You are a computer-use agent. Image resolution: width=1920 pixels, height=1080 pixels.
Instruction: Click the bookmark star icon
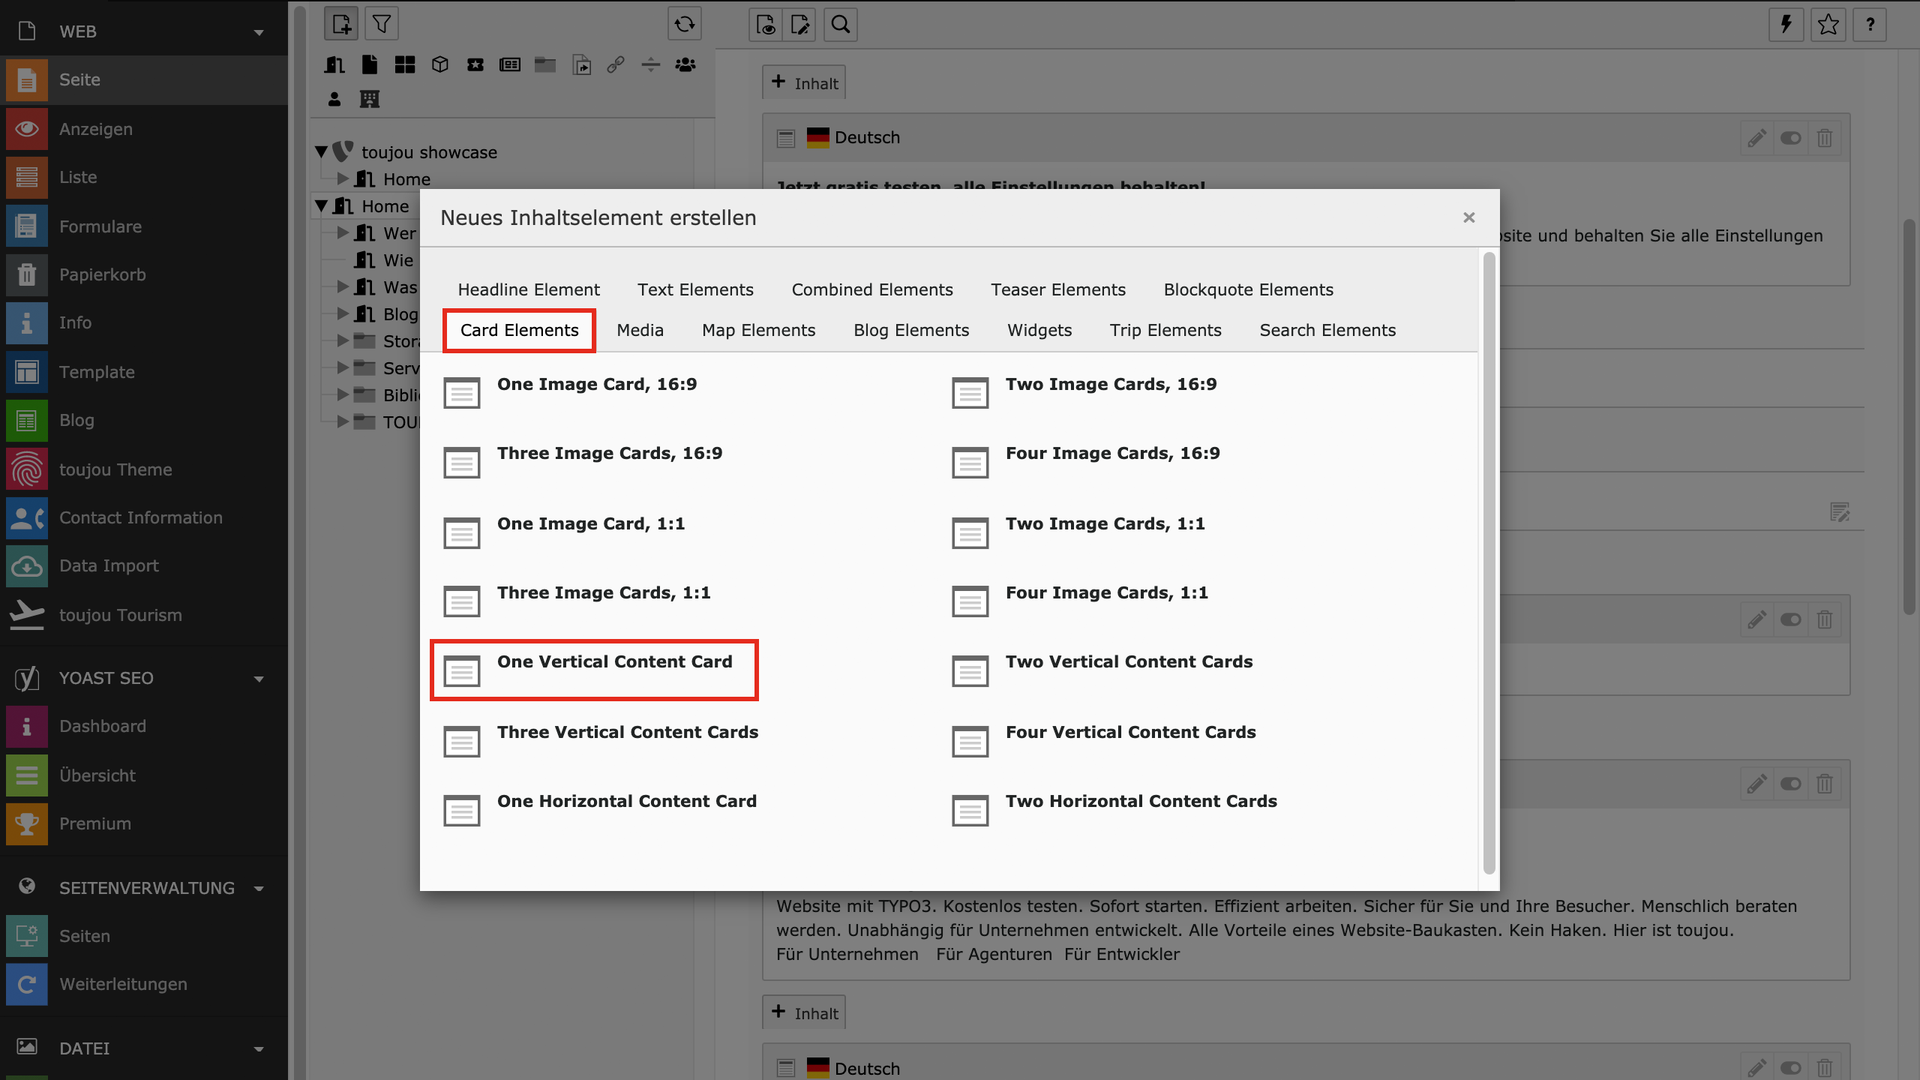point(1828,24)
